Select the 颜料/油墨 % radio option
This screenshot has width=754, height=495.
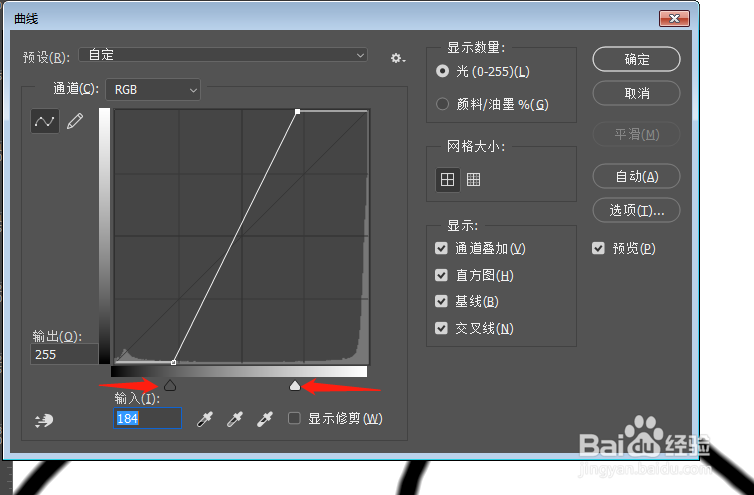(442, 104)
